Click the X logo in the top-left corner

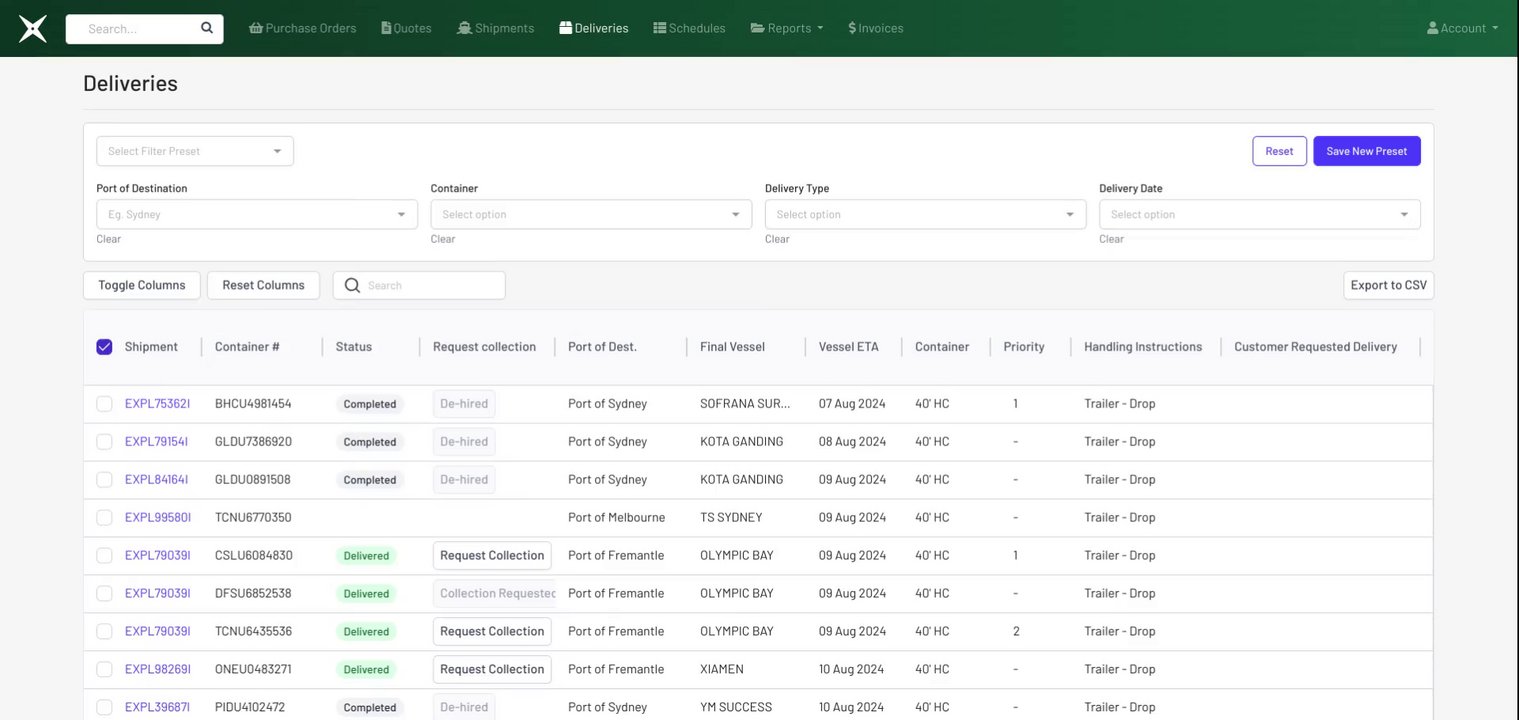coord(33,29)
